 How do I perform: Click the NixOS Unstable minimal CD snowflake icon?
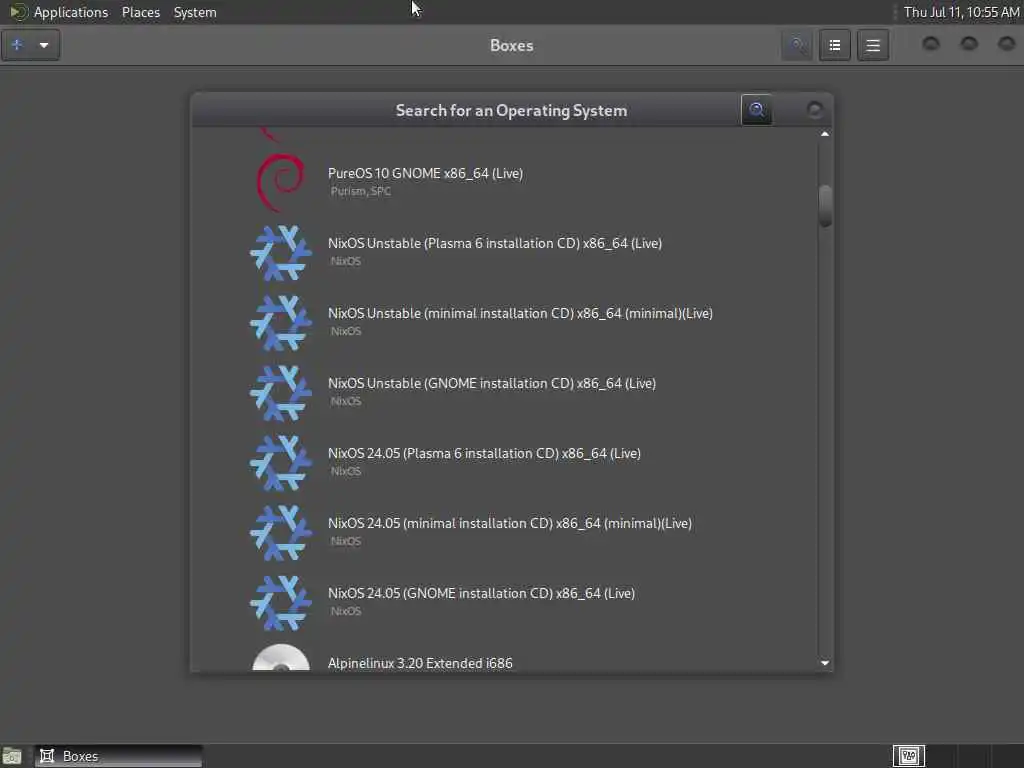pyautogui.click(x=281, y=323)
